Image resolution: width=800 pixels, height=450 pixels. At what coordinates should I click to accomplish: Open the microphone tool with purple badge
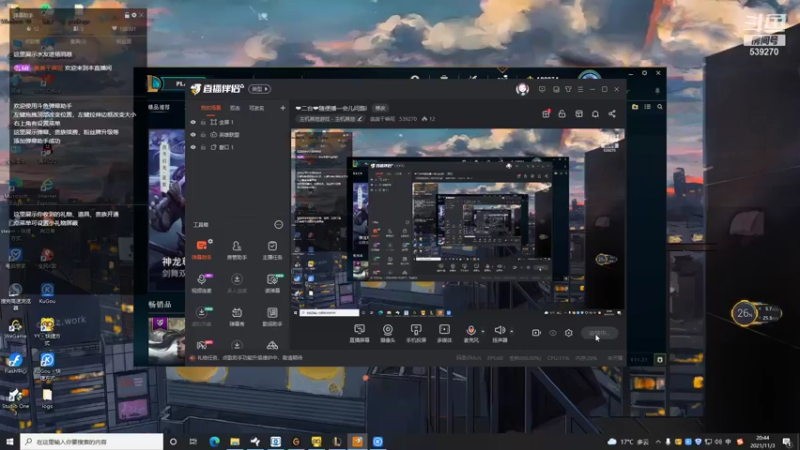[x=202, y=283]
